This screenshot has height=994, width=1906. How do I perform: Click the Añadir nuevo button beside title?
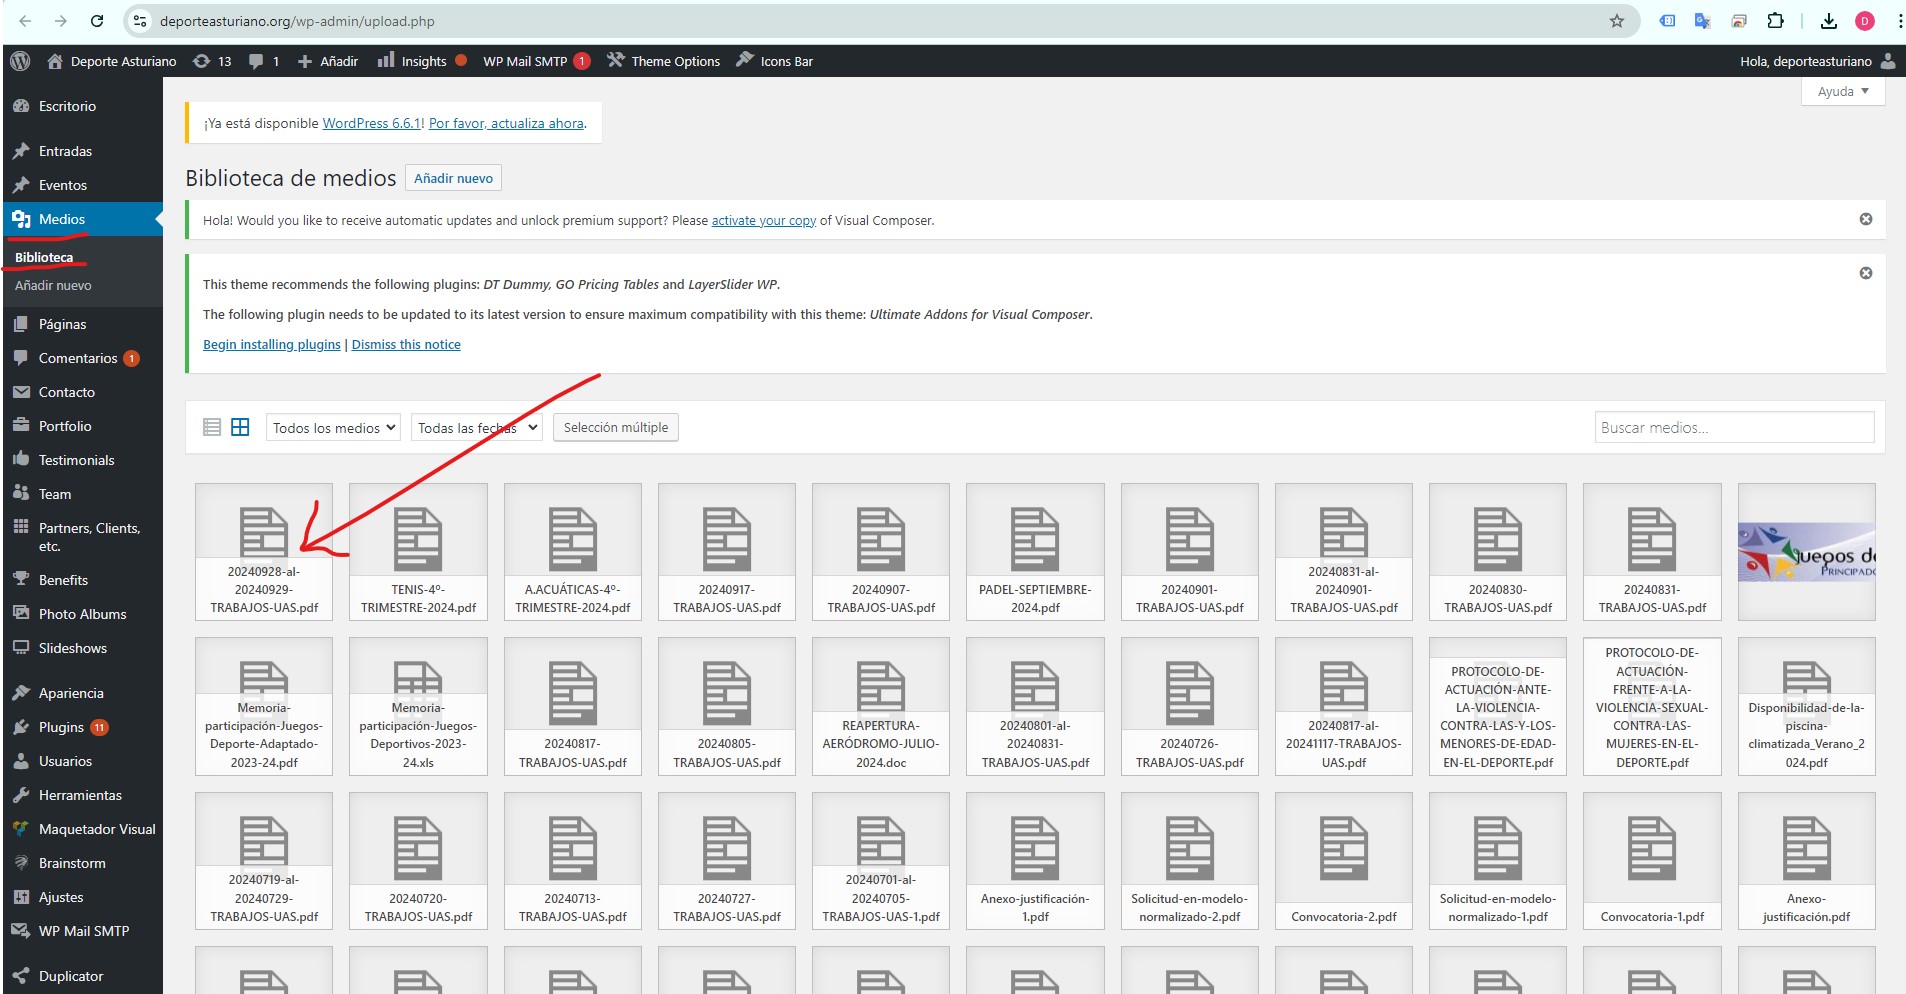click(453, 178)
